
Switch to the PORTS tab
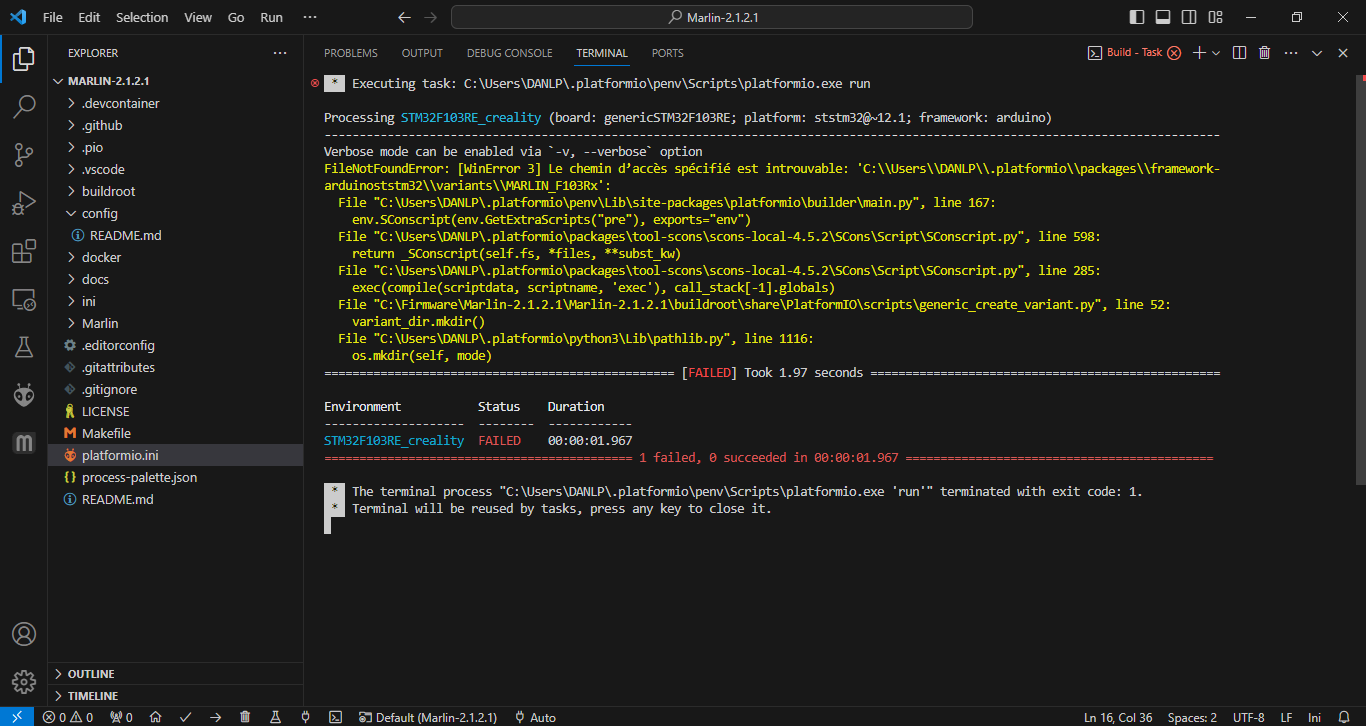(668, 53)
